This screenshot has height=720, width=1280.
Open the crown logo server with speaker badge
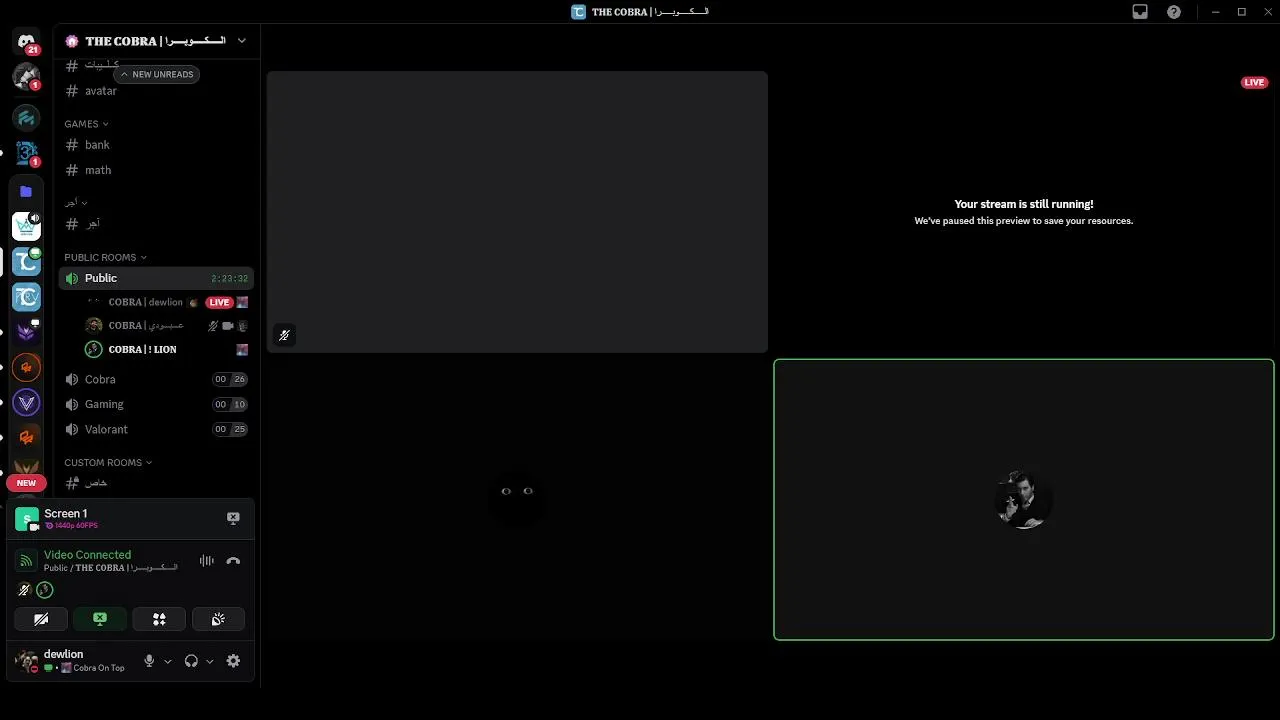pyautogui.click(x=26, y=226)
